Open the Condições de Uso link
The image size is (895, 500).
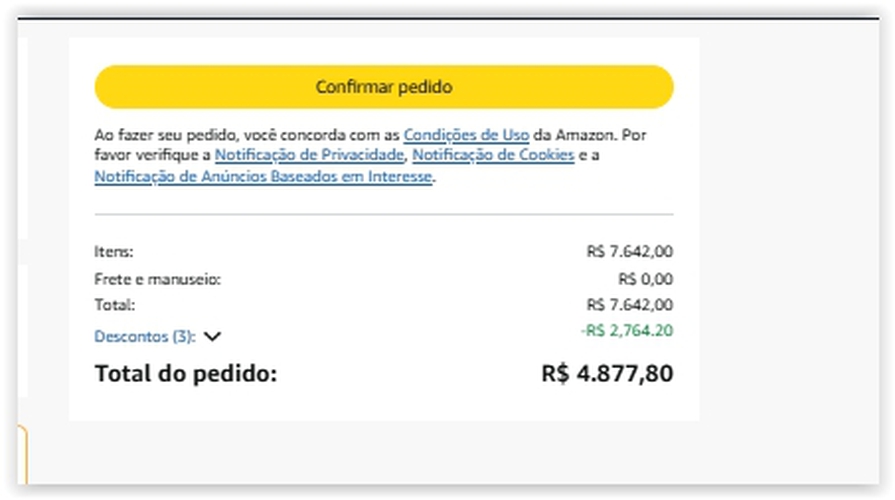coord(466,134)
